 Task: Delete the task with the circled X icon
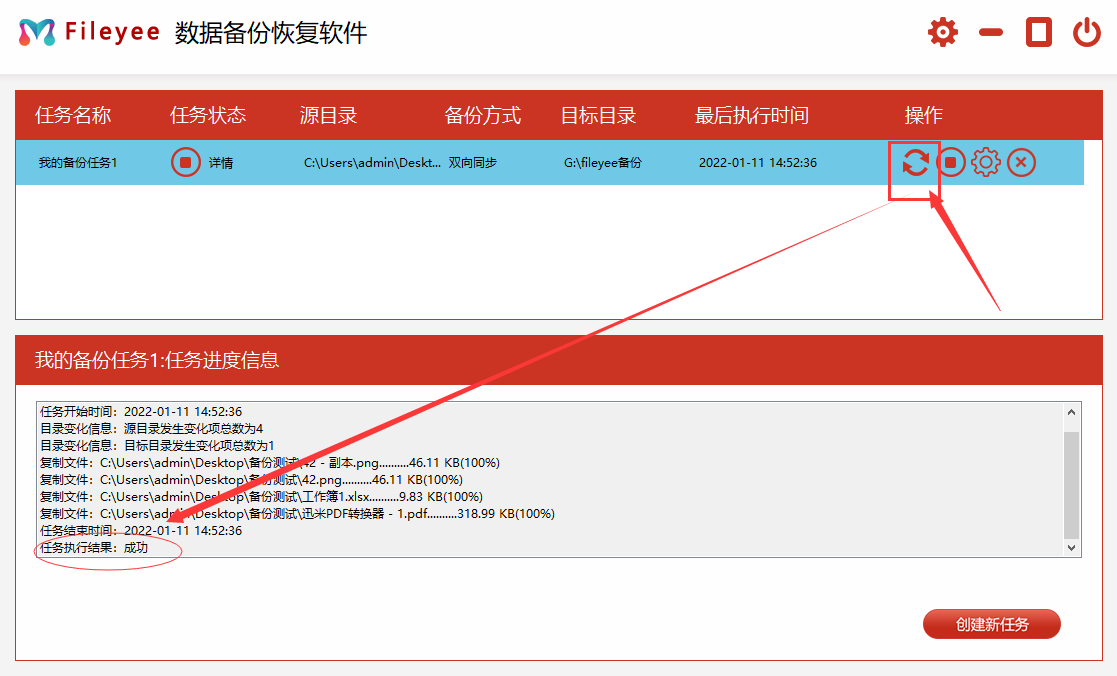[1021, 162]
